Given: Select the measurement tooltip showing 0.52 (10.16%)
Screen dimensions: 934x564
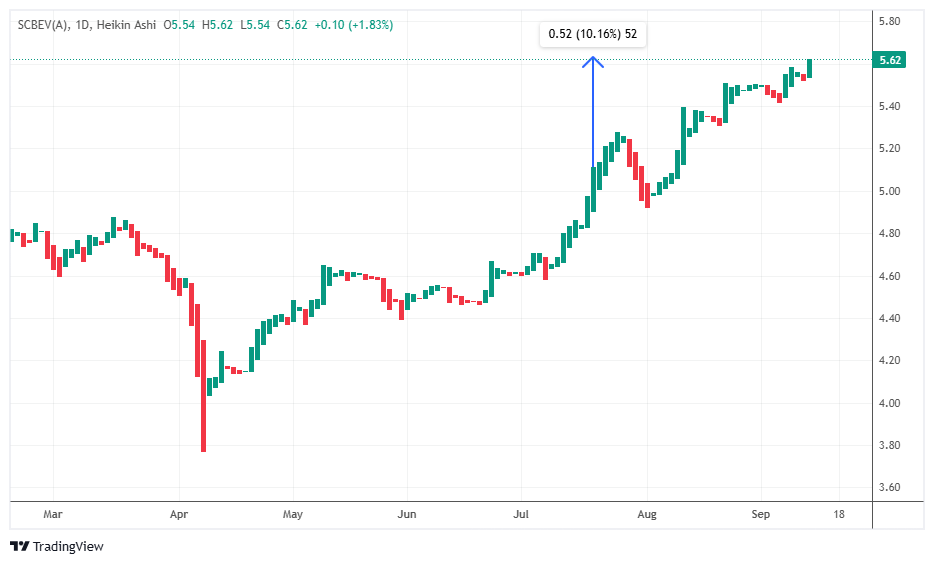Looking at the screenshot, I should [593, 34].
